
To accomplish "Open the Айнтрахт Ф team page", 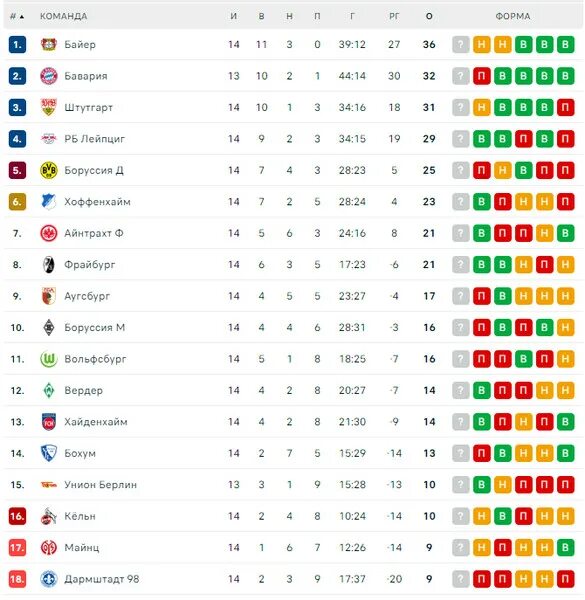I will [x=94, y=233].
